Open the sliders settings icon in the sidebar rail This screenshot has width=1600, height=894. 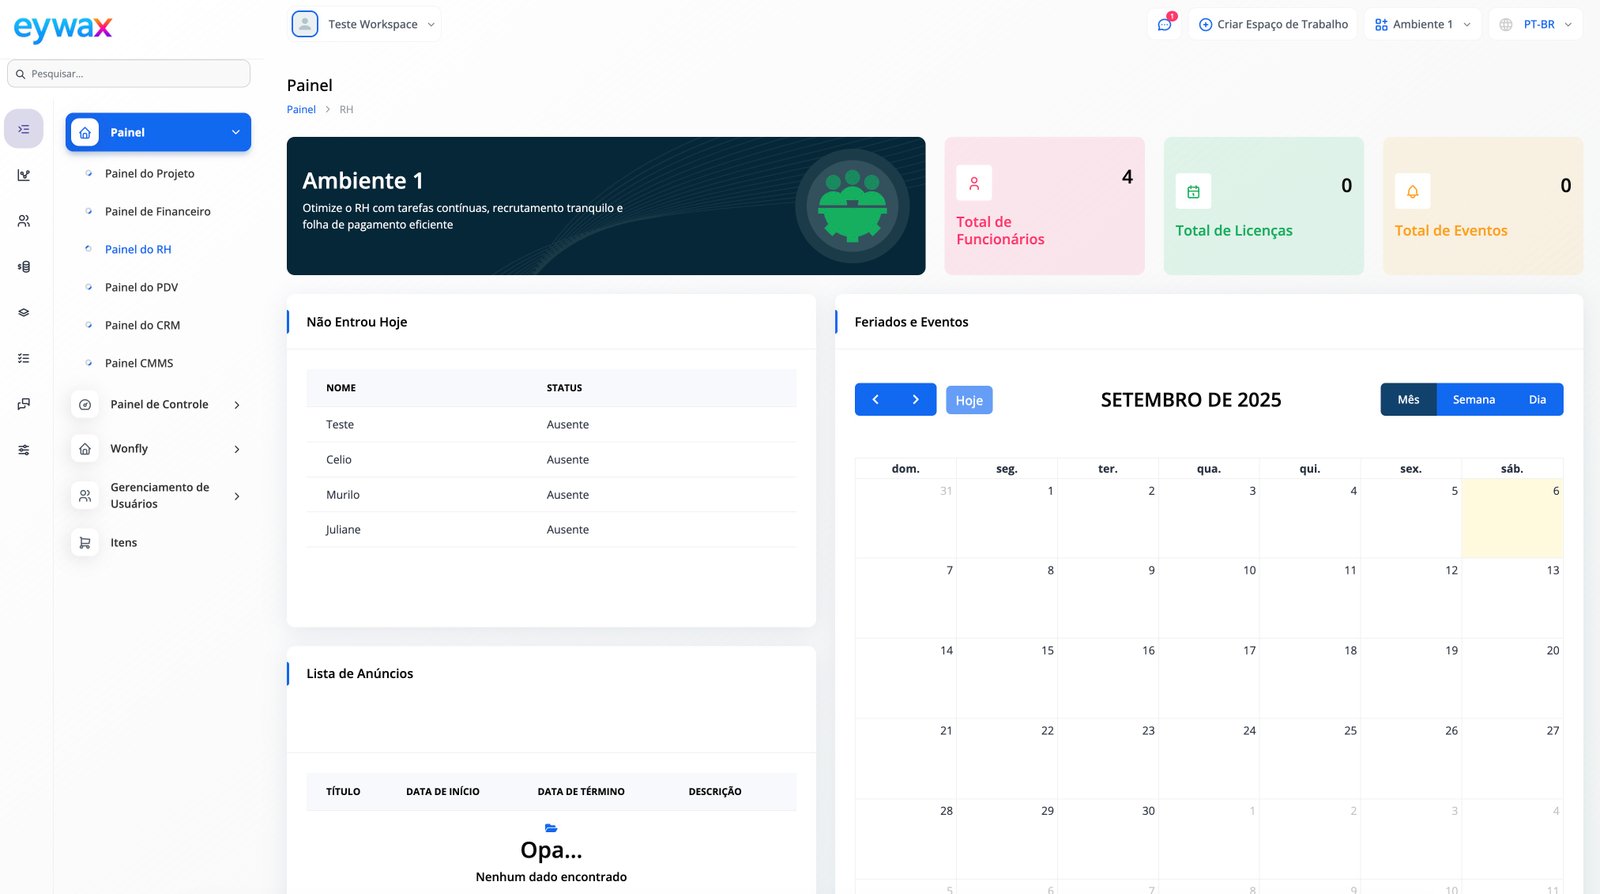pos(24,450)
